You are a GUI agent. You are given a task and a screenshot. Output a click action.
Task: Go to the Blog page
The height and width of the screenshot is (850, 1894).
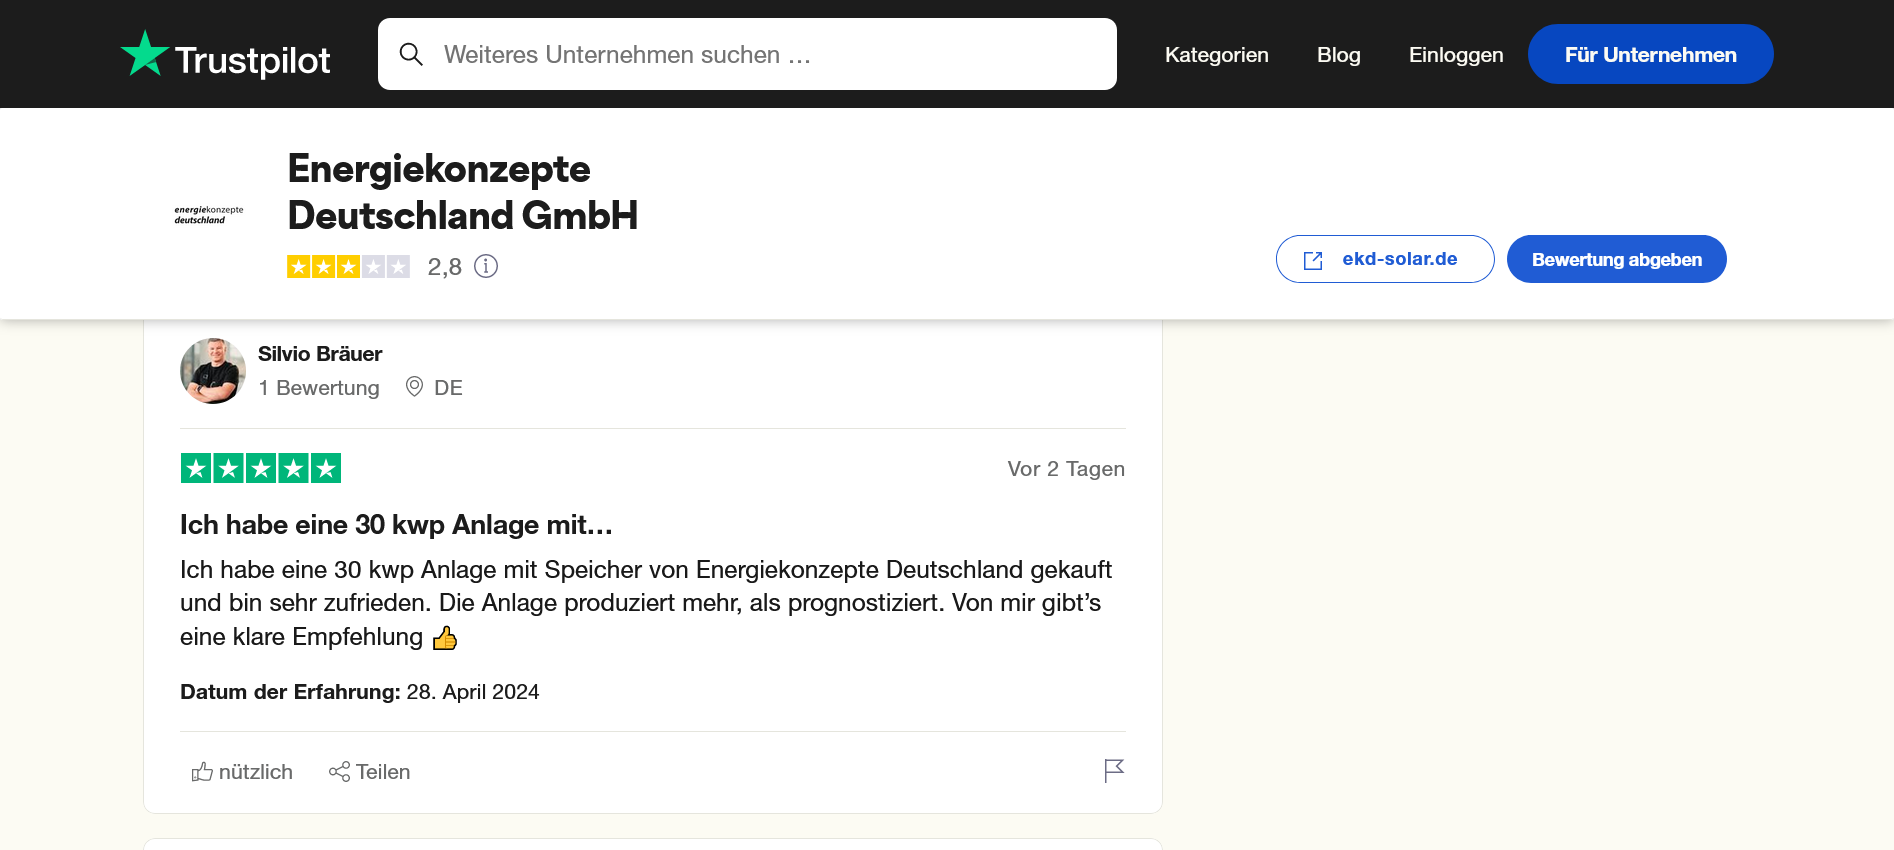(1338, 55)
